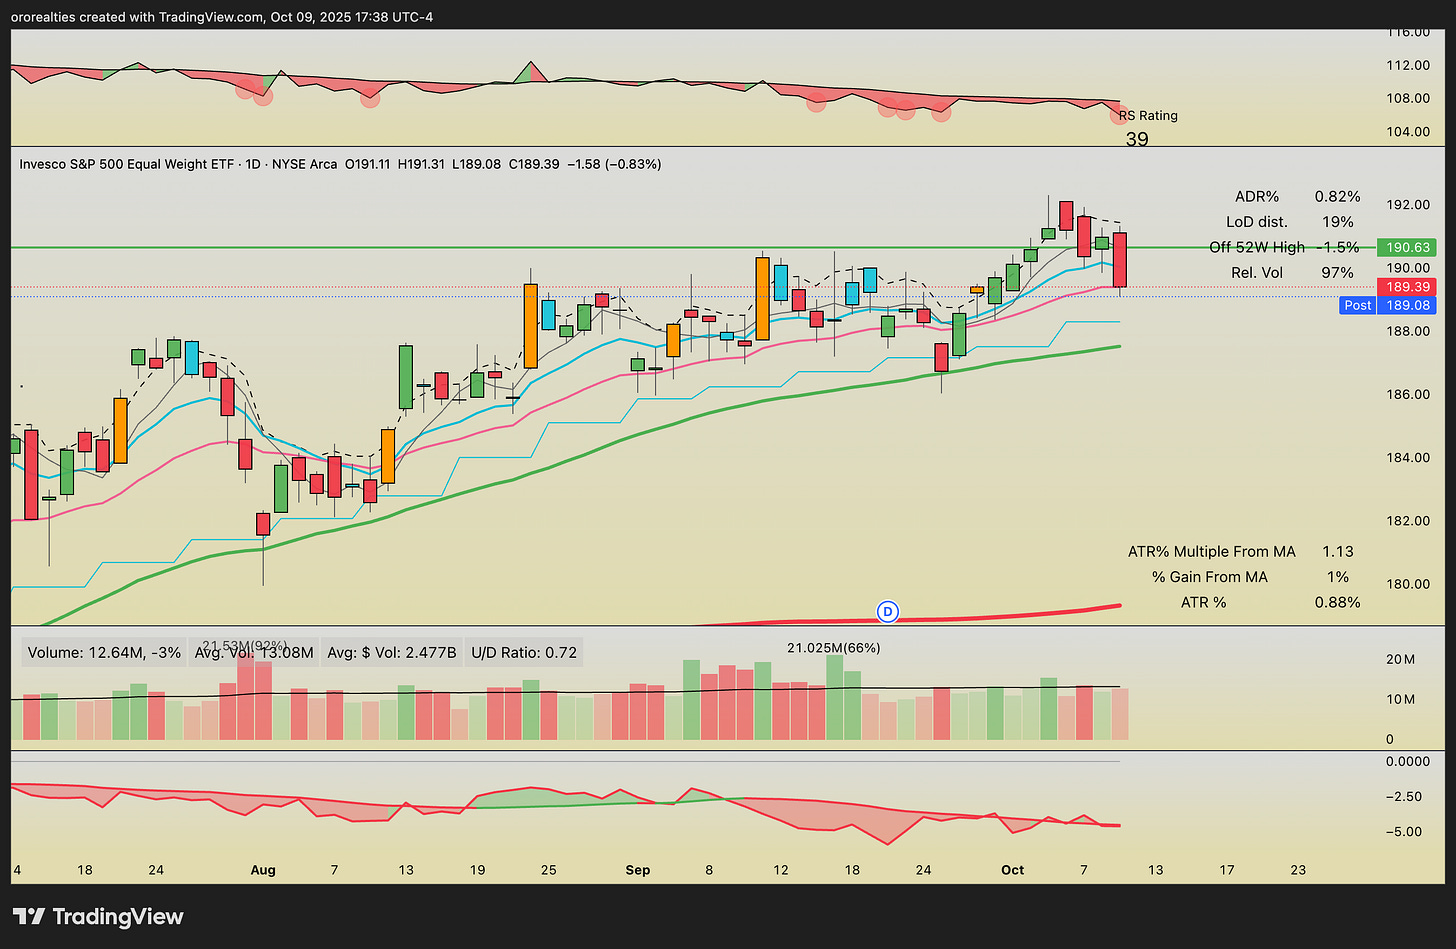Click the TradingView logo at bottom left
Screen dimensions: 1456x949
click(x=98, y=916)
